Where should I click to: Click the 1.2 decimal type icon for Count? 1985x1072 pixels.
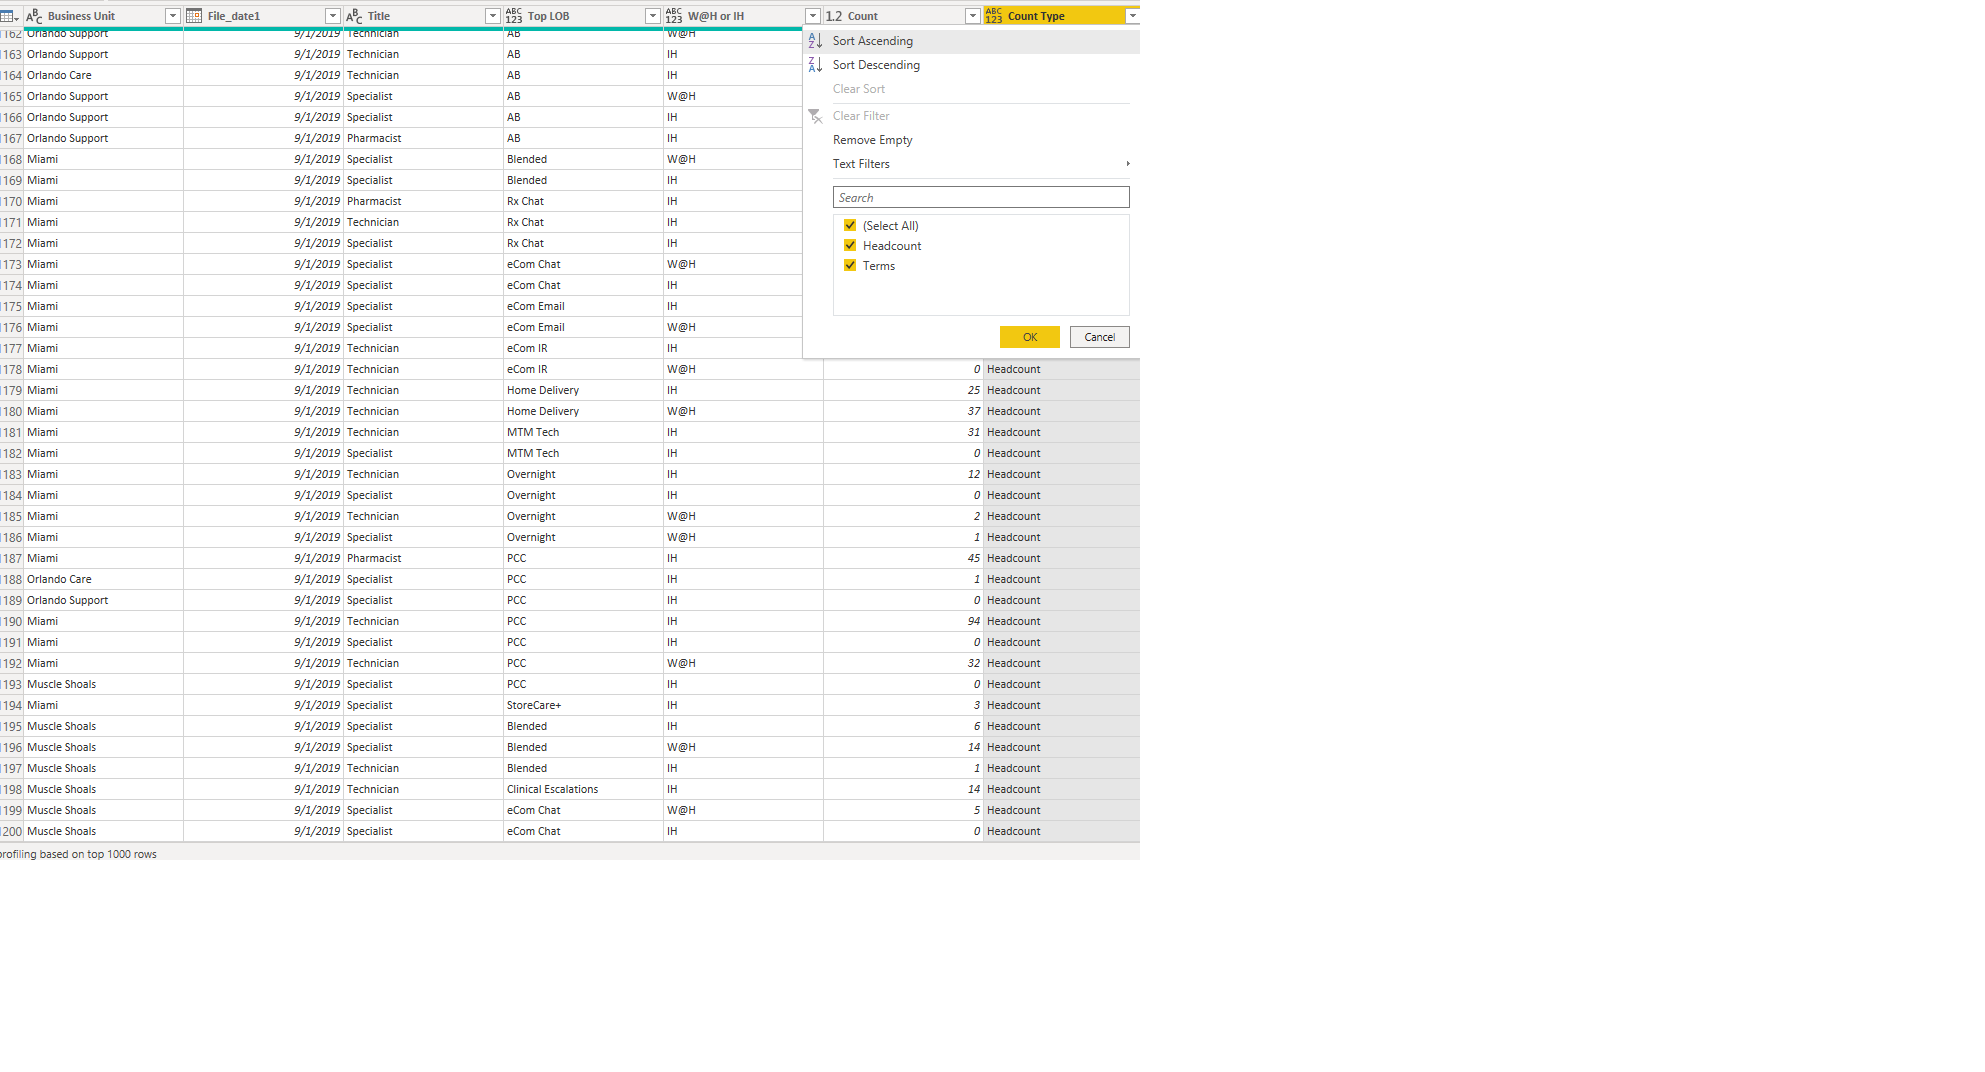pyautogui.click(x=834, y=16)
